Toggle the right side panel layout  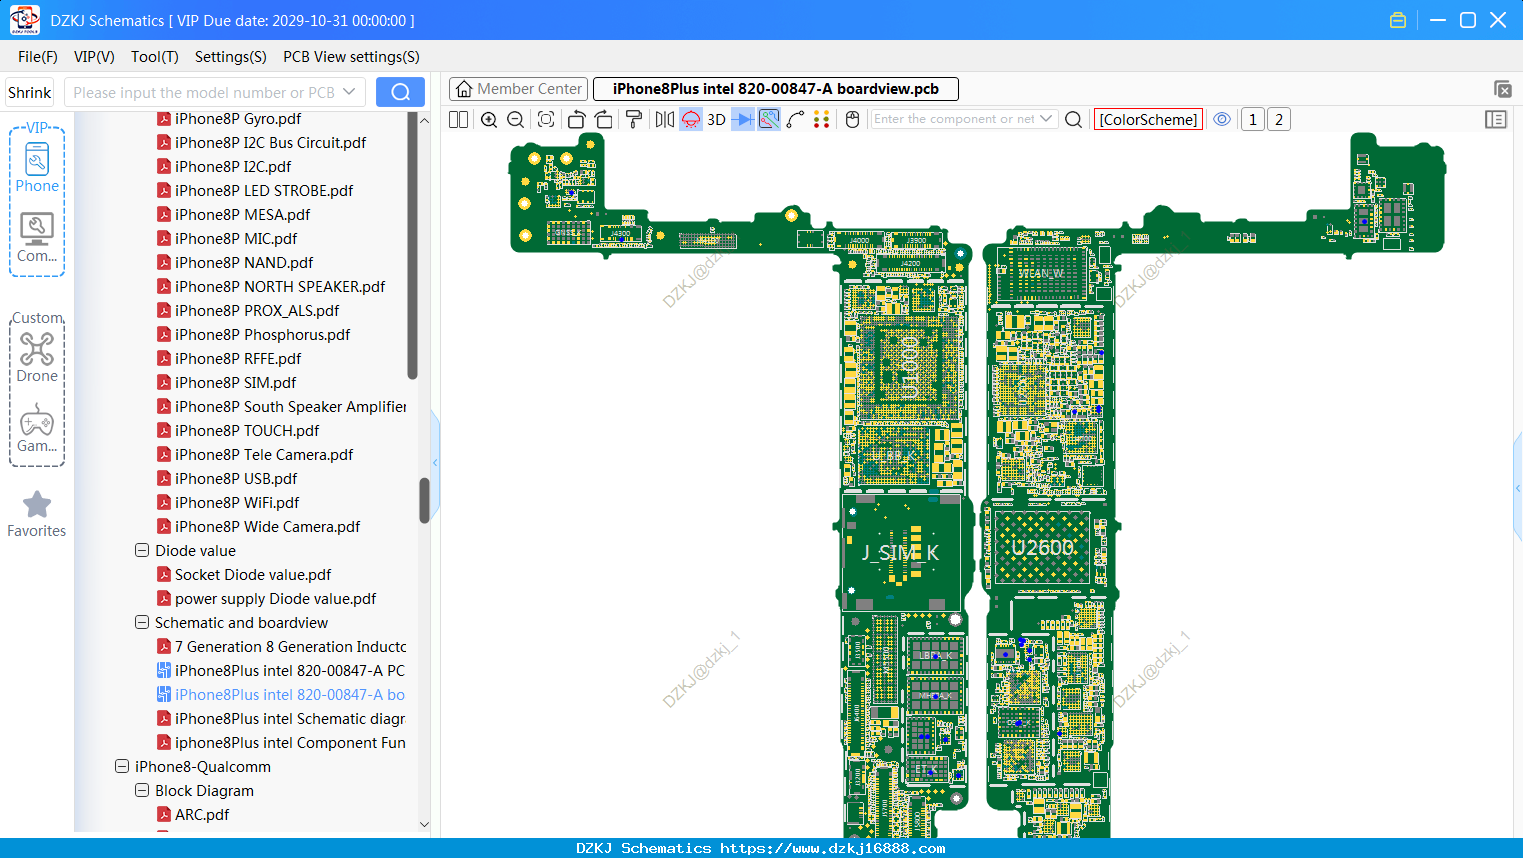[x=1496, y=120]
